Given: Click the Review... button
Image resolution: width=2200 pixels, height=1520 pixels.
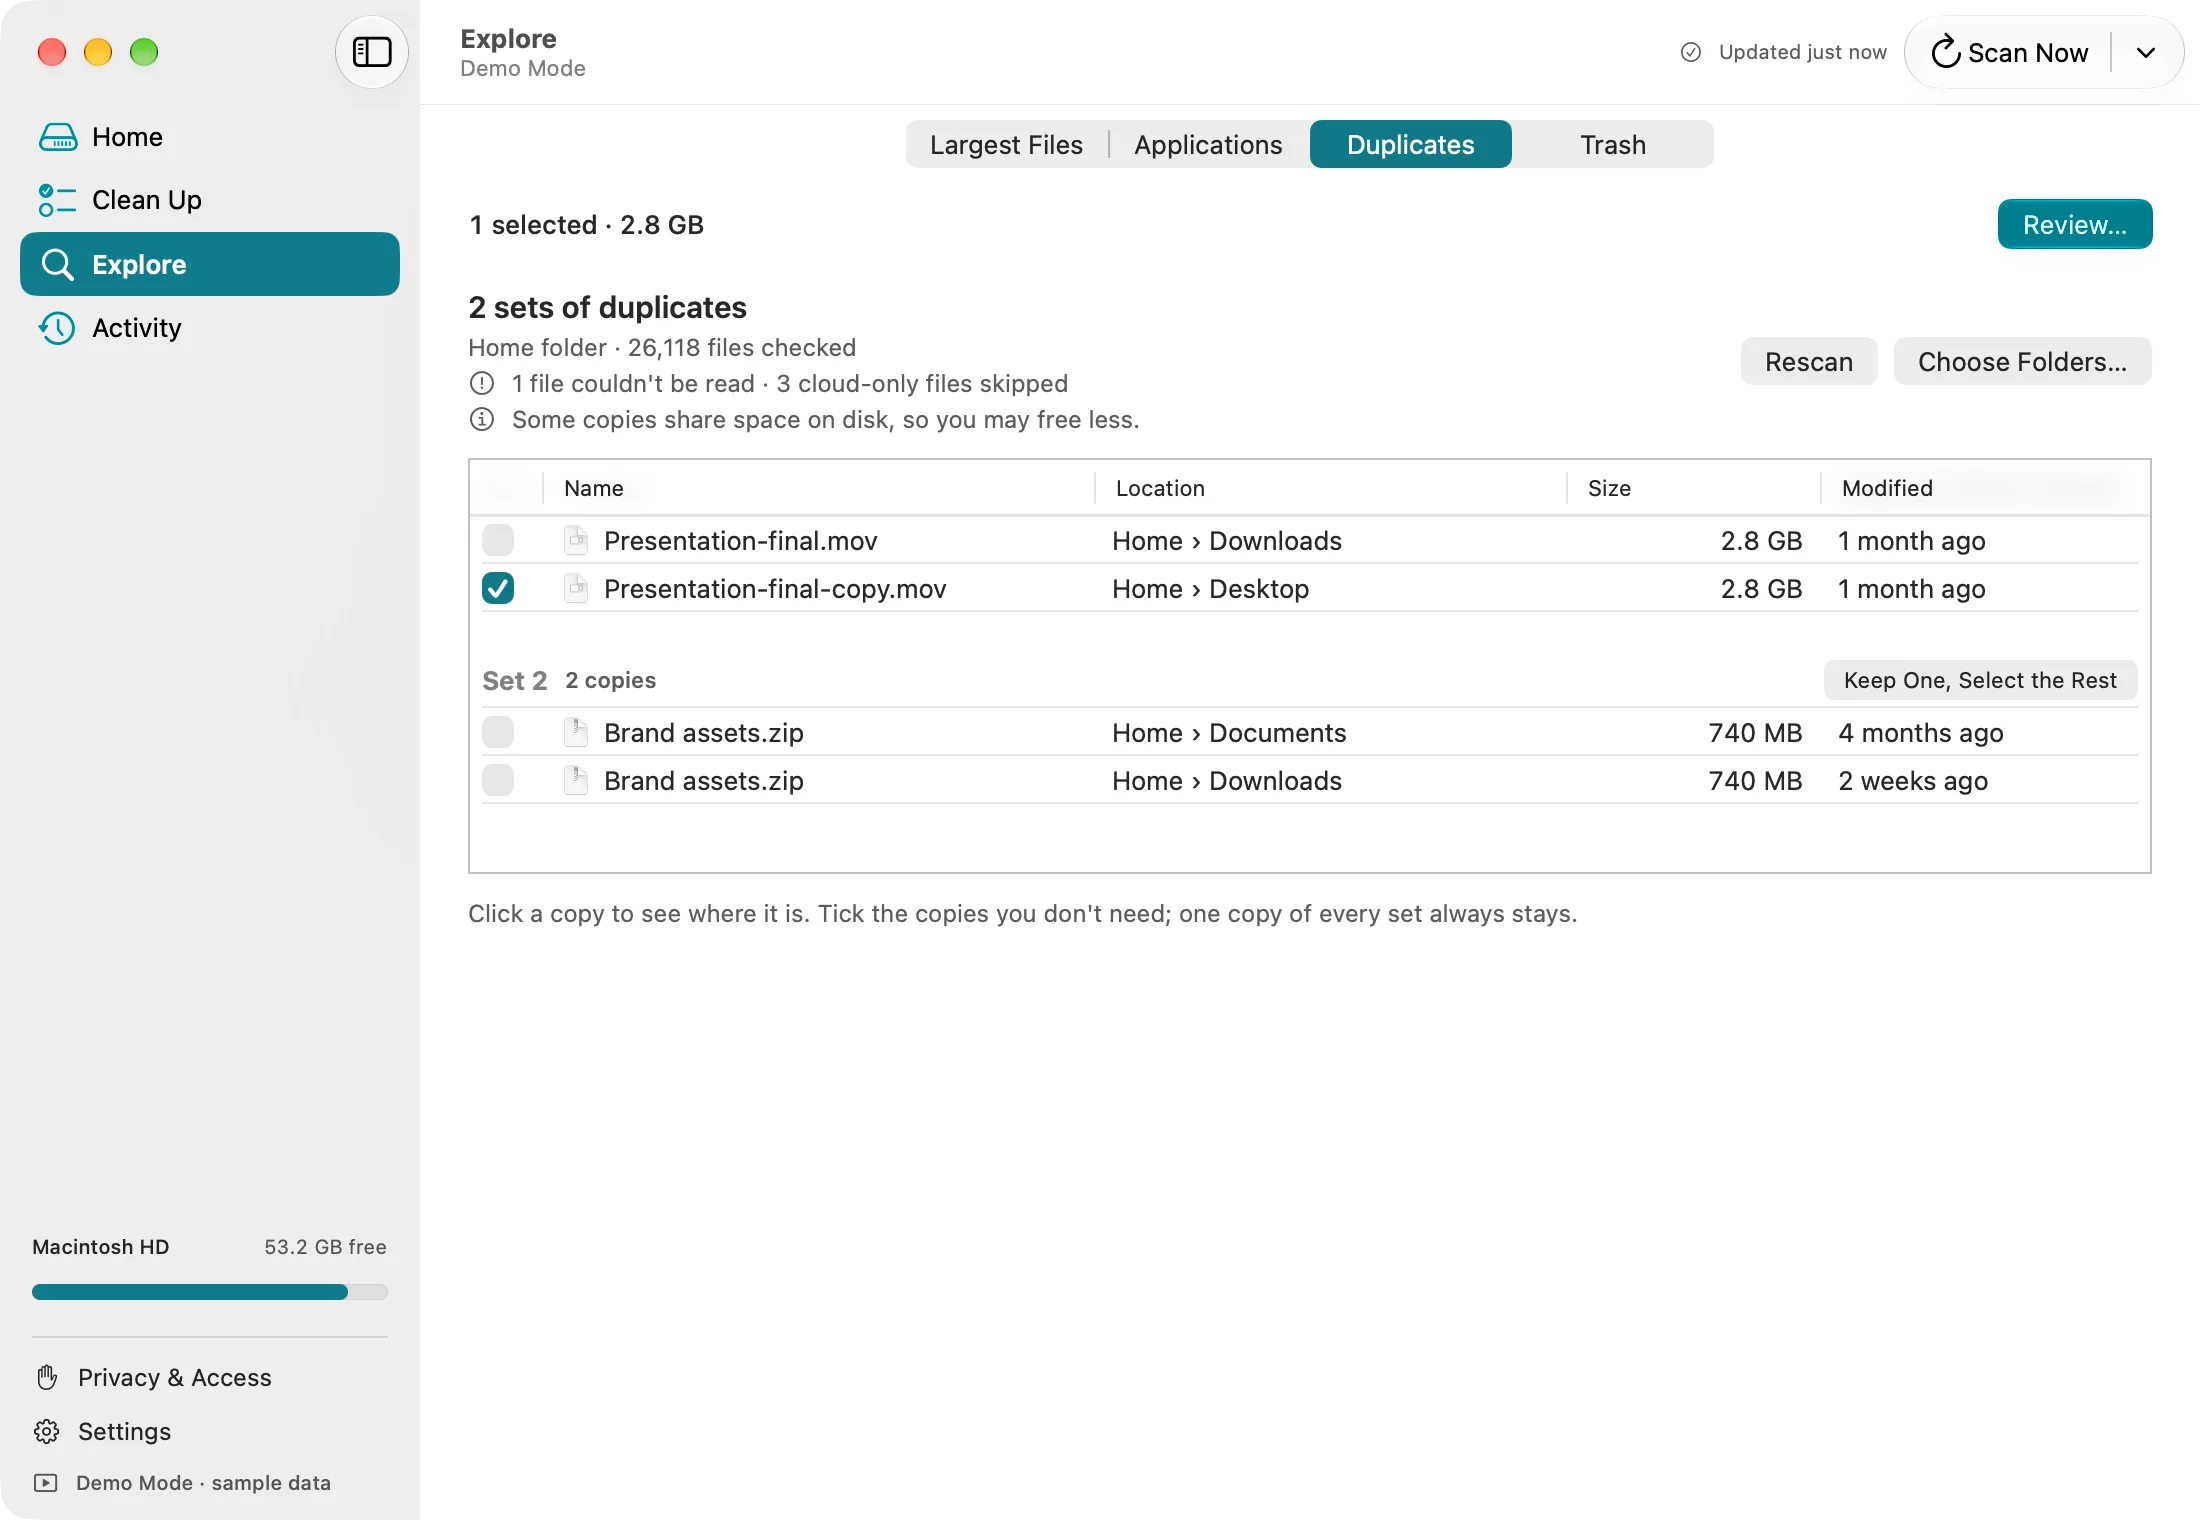Looking at the screenshot, I should click(x=2074, y=224).
